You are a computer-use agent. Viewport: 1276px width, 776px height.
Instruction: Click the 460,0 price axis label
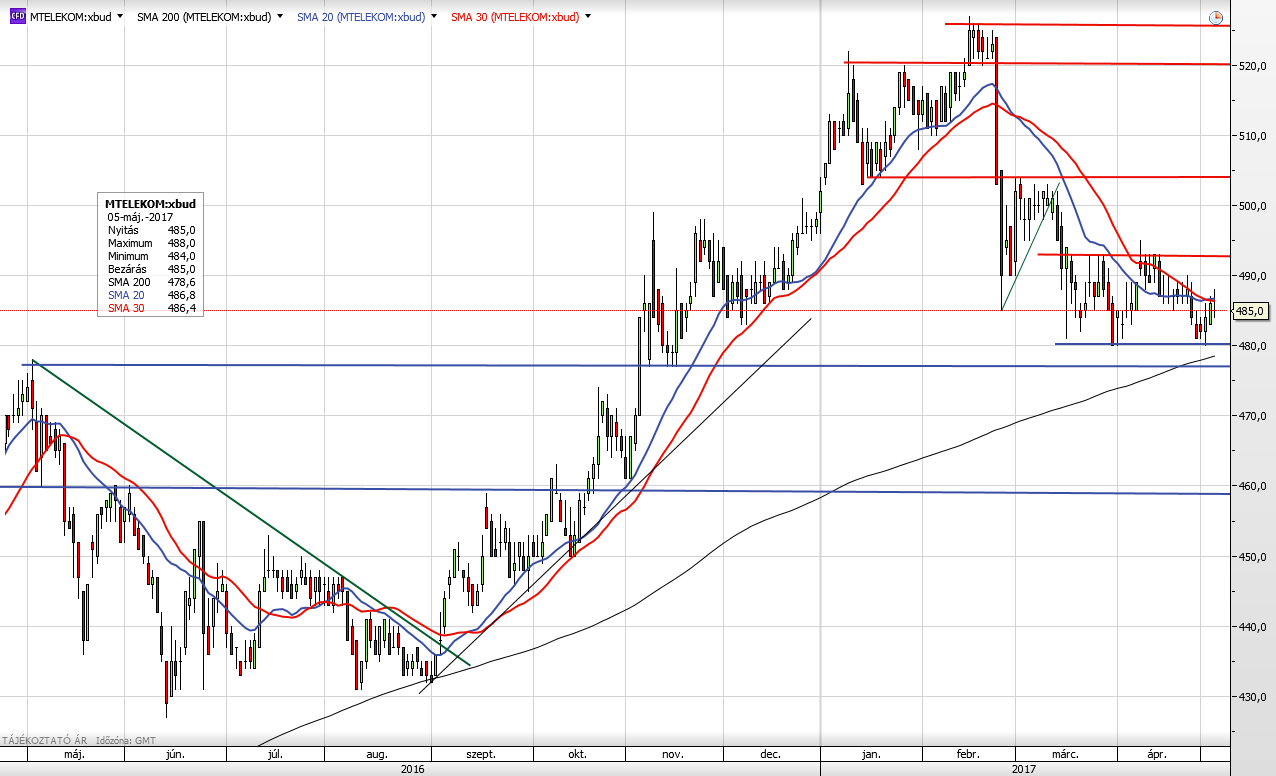[1252, 486]
